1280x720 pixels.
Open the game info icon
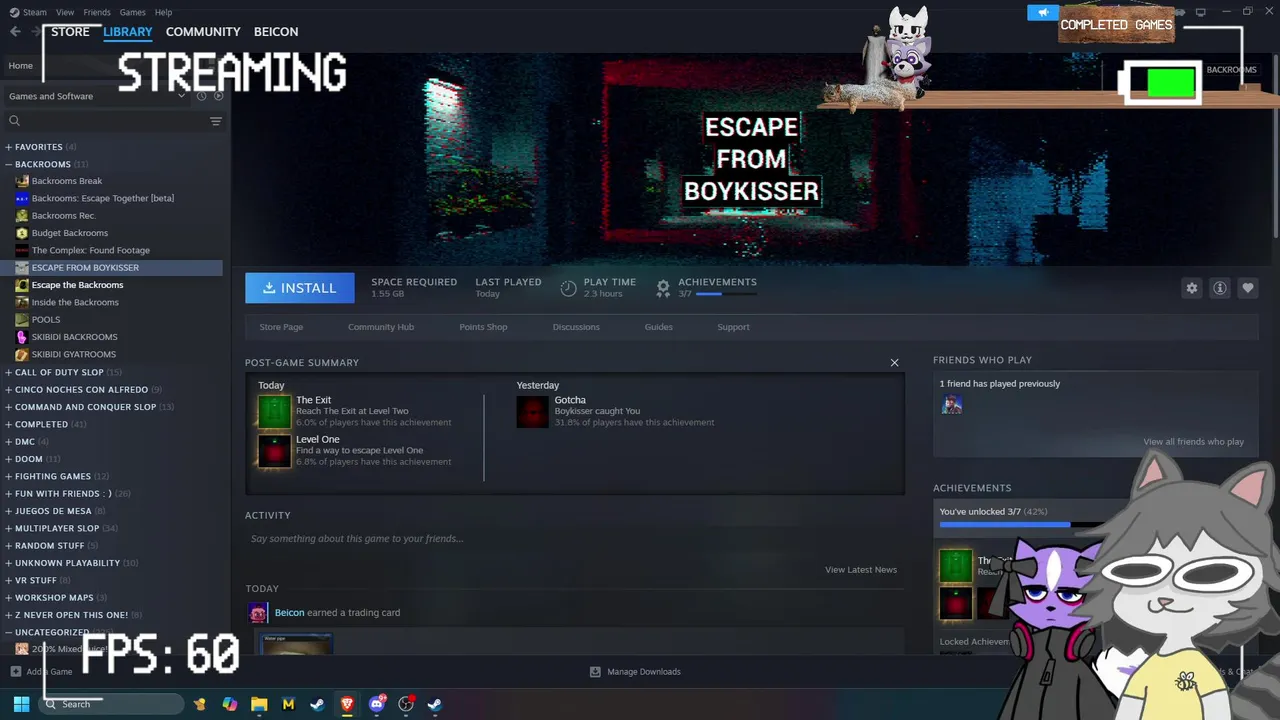(1220, 288)
